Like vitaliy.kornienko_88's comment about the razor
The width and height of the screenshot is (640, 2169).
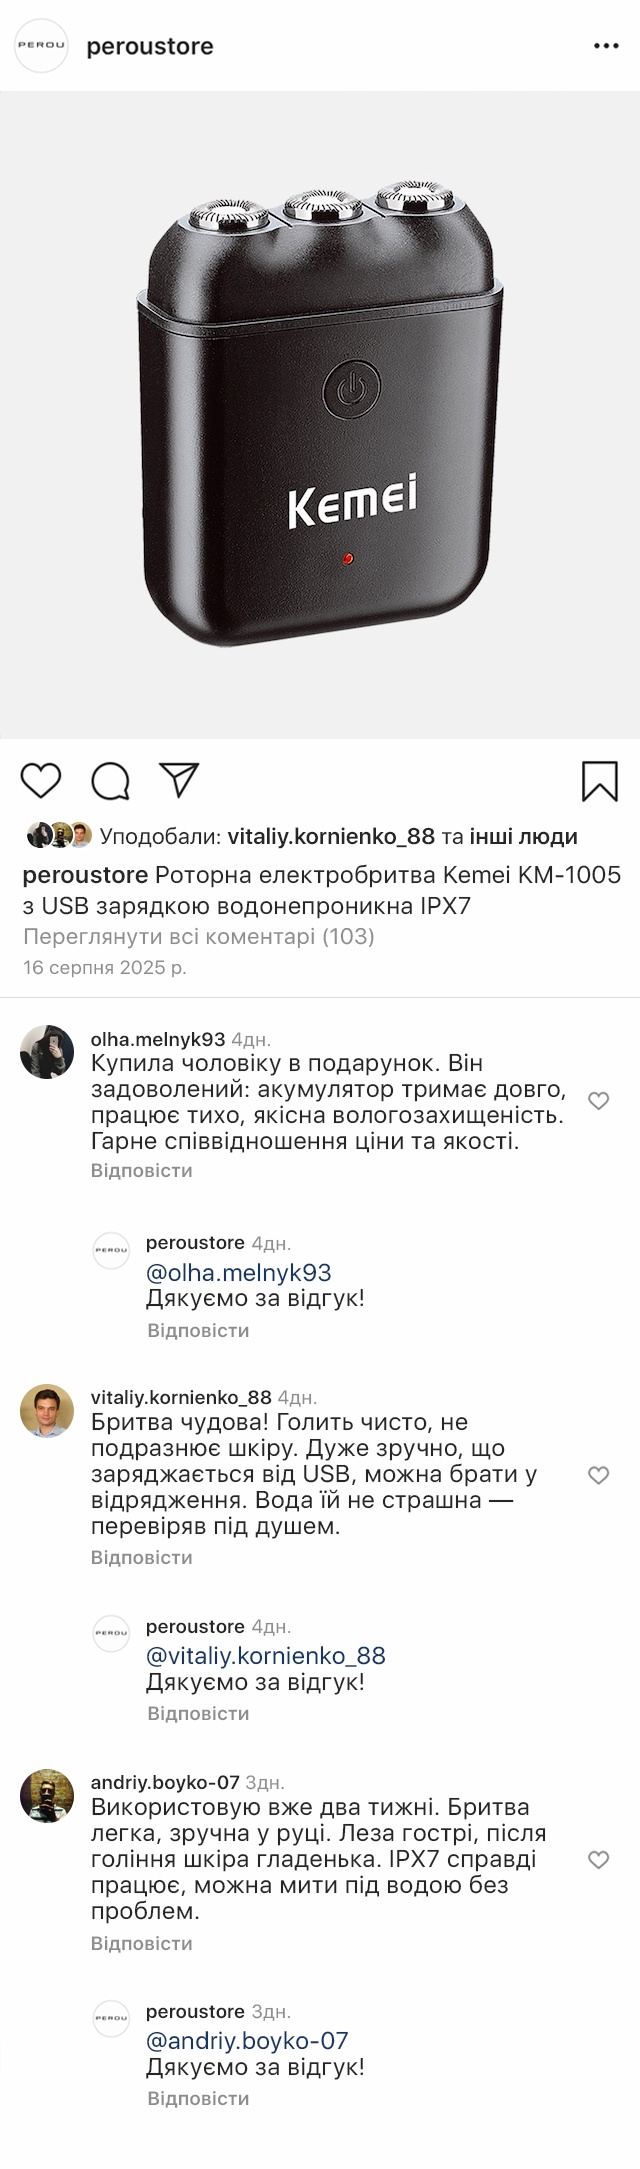pos(598,1475)
